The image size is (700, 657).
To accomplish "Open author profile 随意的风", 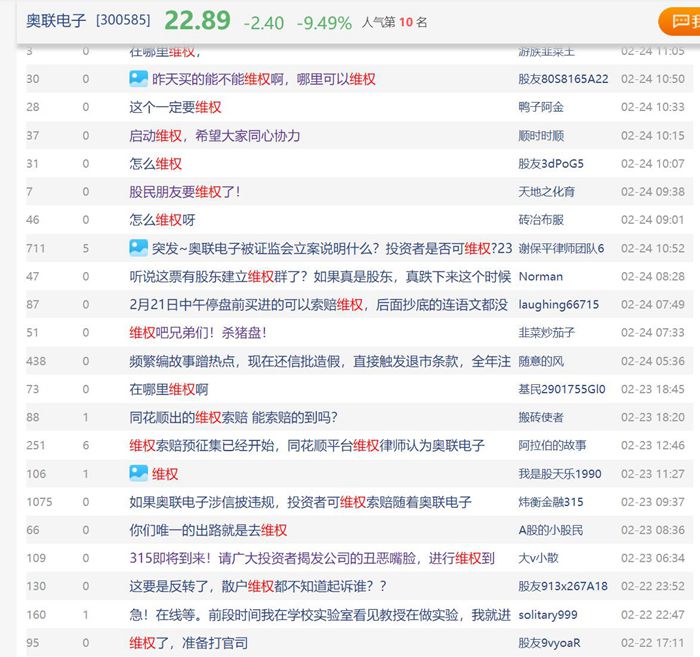I will coord(541,361).
